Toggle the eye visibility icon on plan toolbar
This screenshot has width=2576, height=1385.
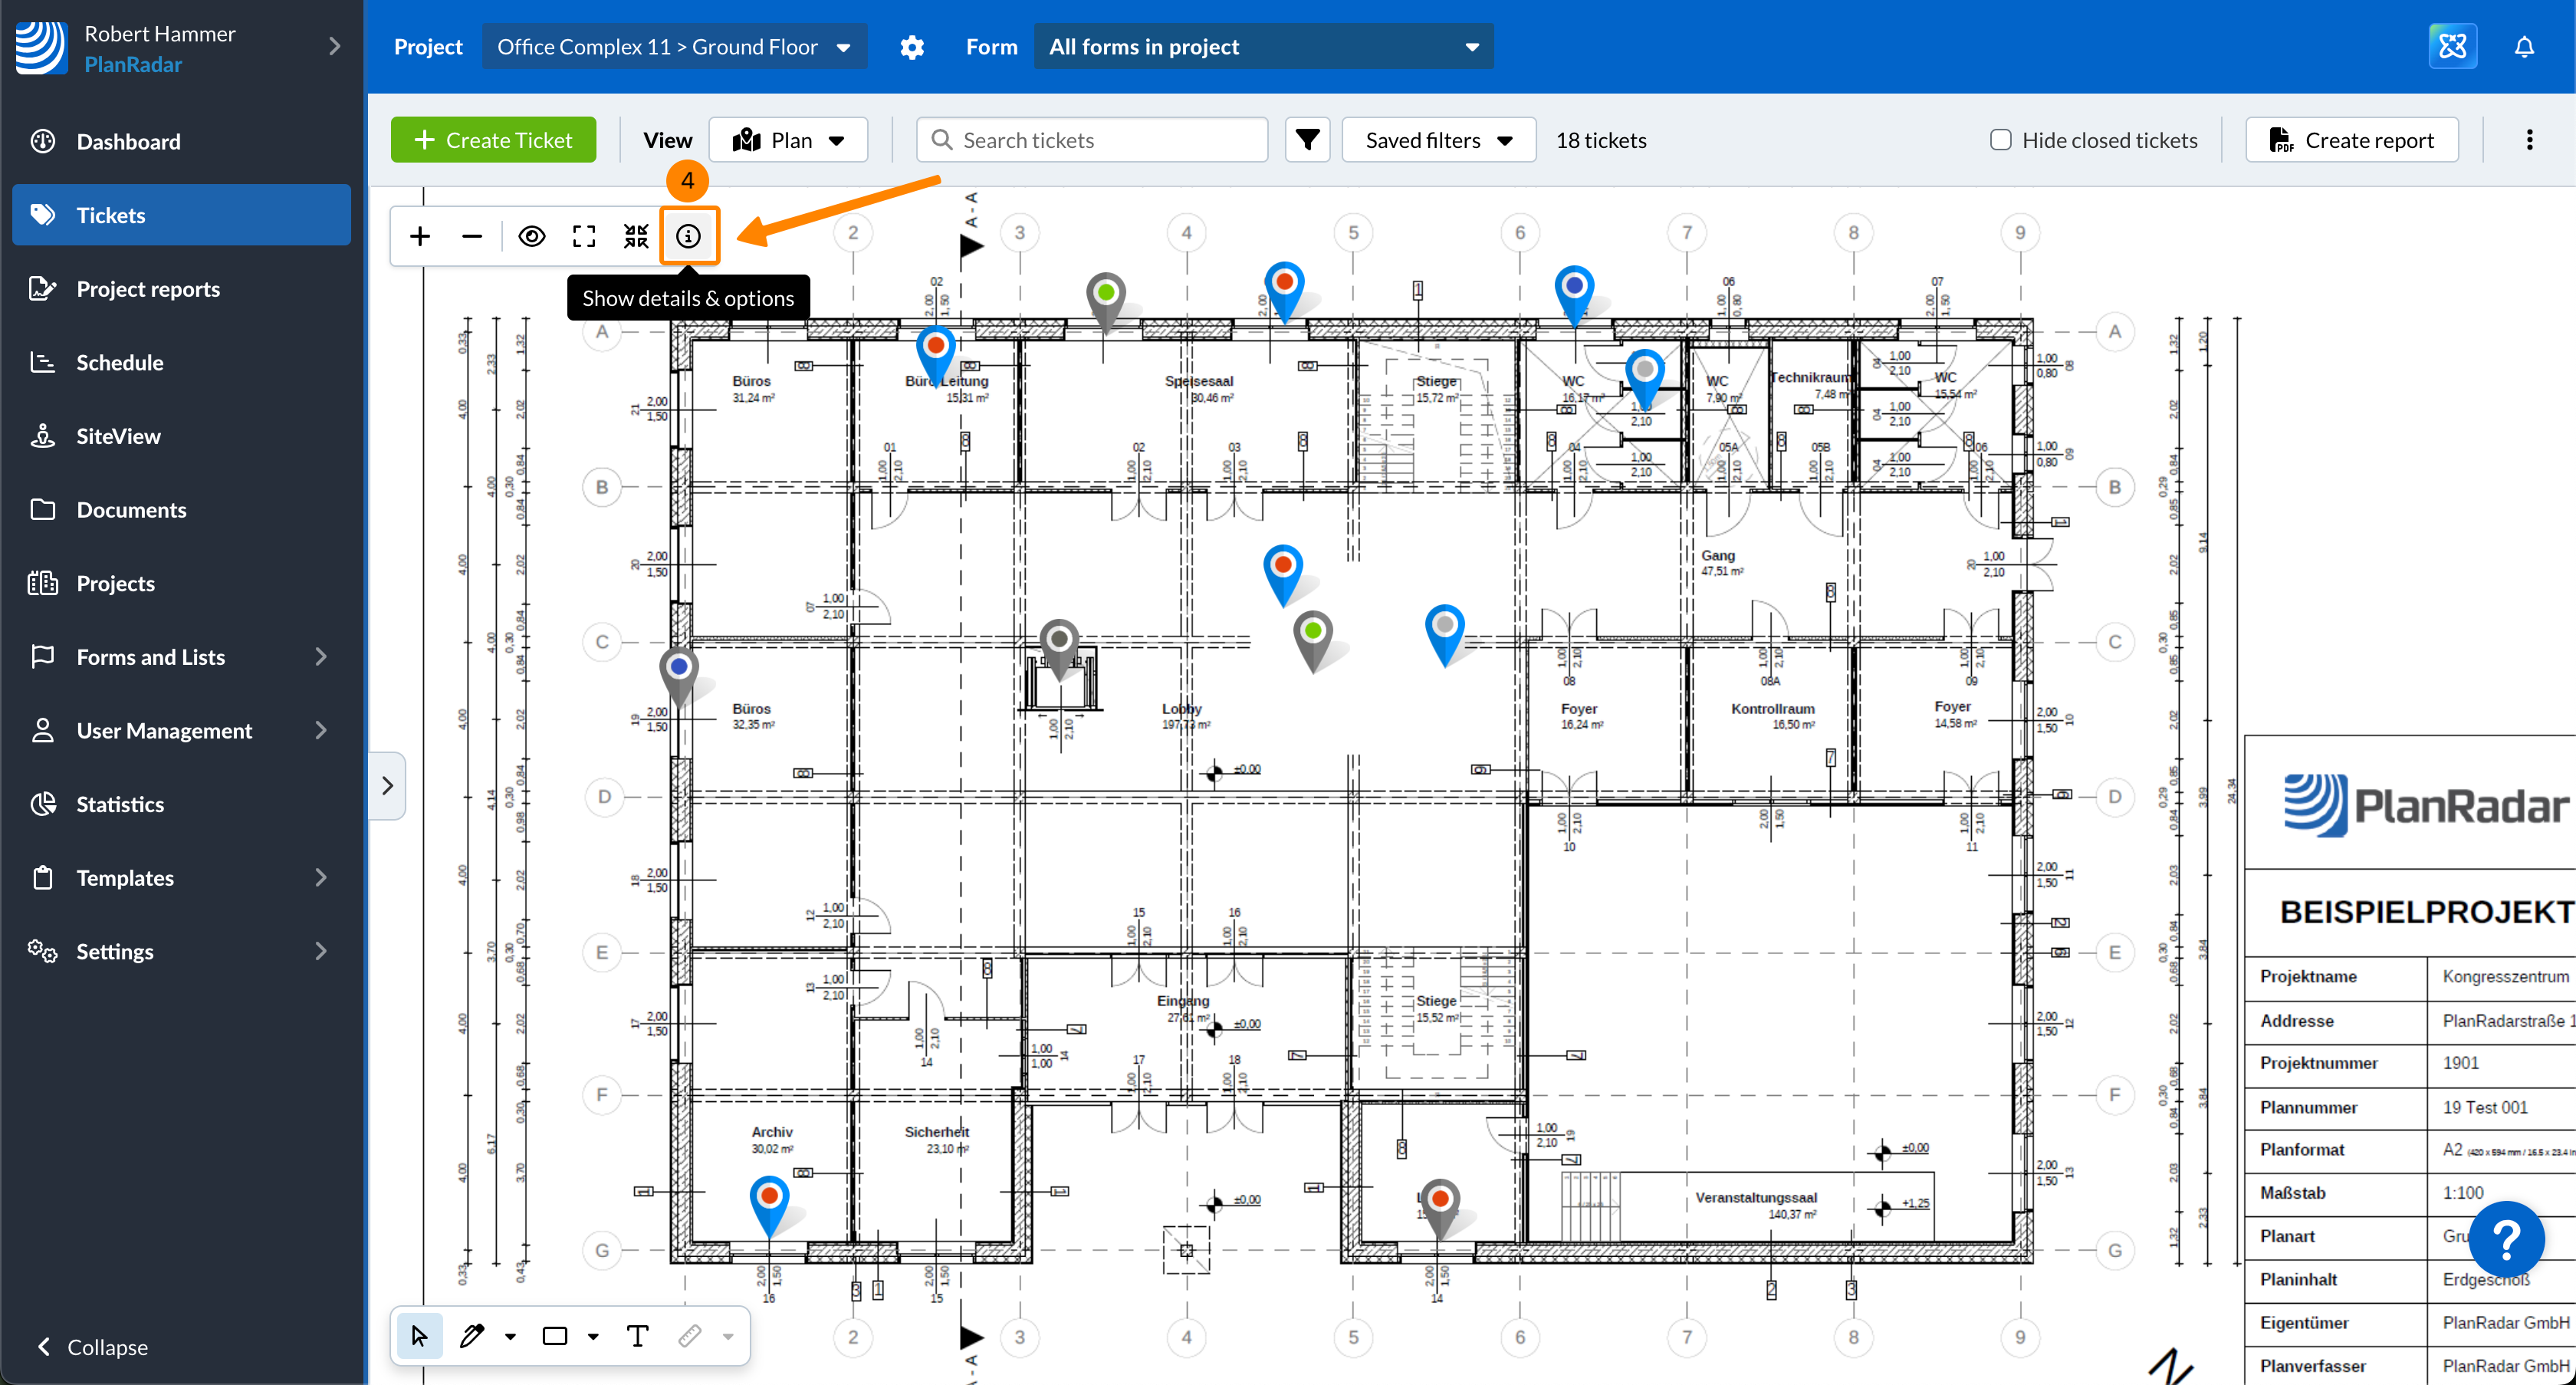[x=531, y=236]
